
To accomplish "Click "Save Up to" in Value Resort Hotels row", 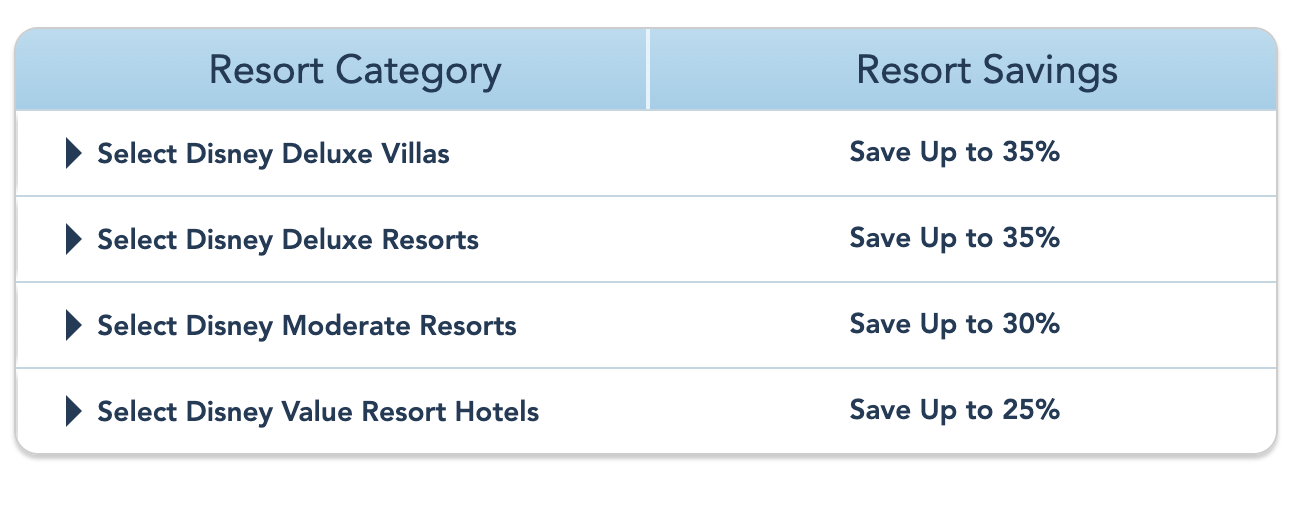I will click(x=921, y=410).
